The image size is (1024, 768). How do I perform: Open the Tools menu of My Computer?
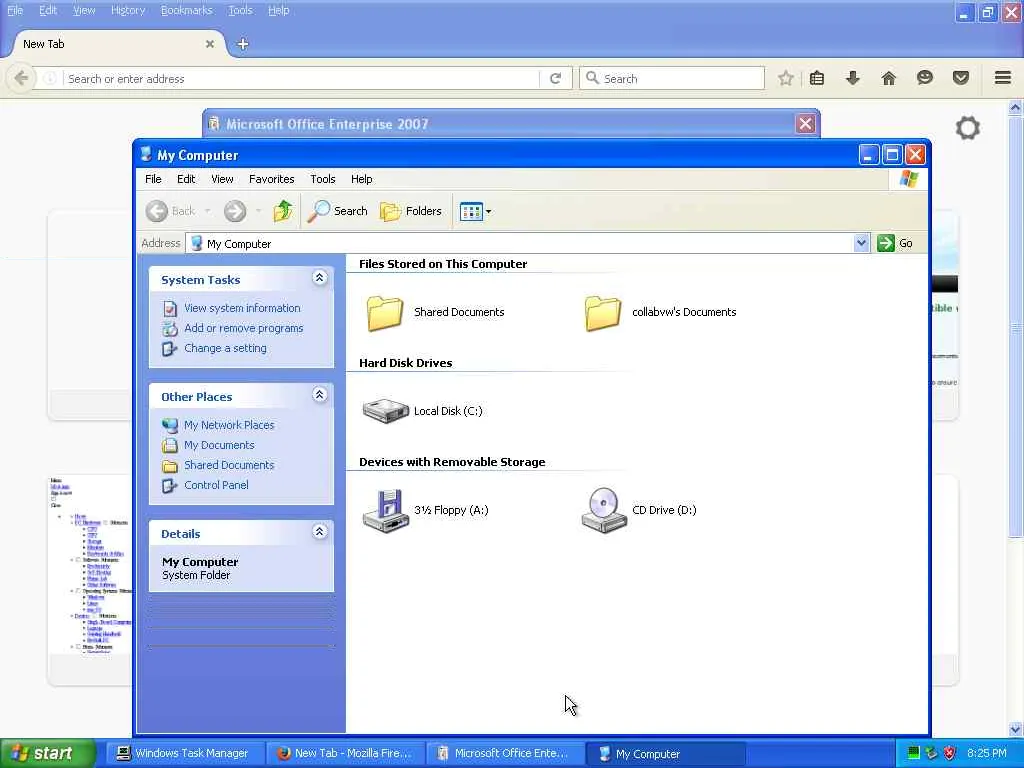pyautogui.click(x=323, y=179)
